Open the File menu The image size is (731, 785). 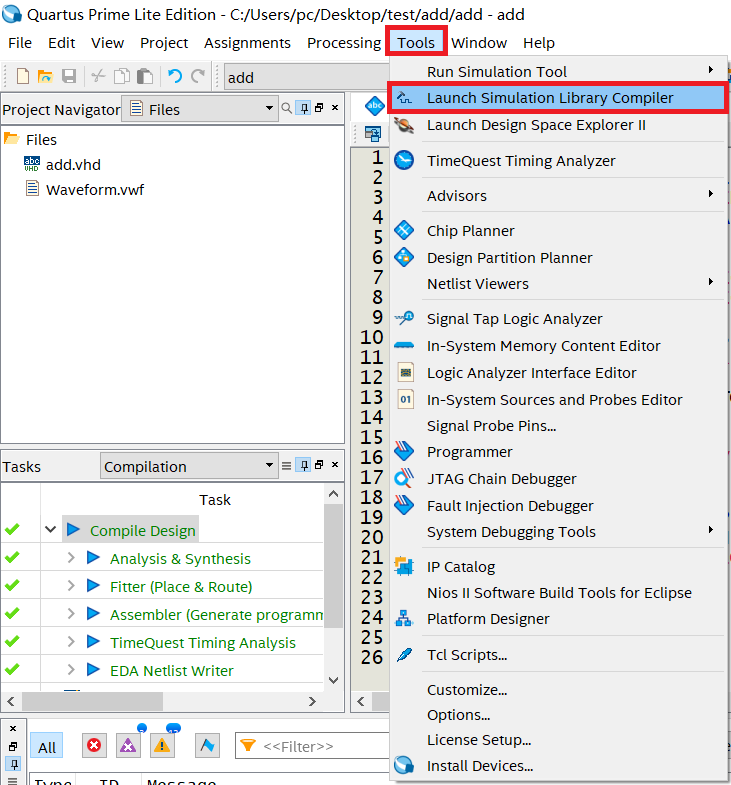pyautogui.click(x=20, y=43)
